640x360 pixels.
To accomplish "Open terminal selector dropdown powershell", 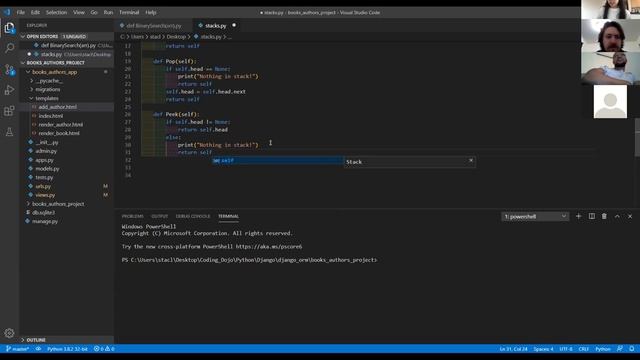I will point(535,216).
